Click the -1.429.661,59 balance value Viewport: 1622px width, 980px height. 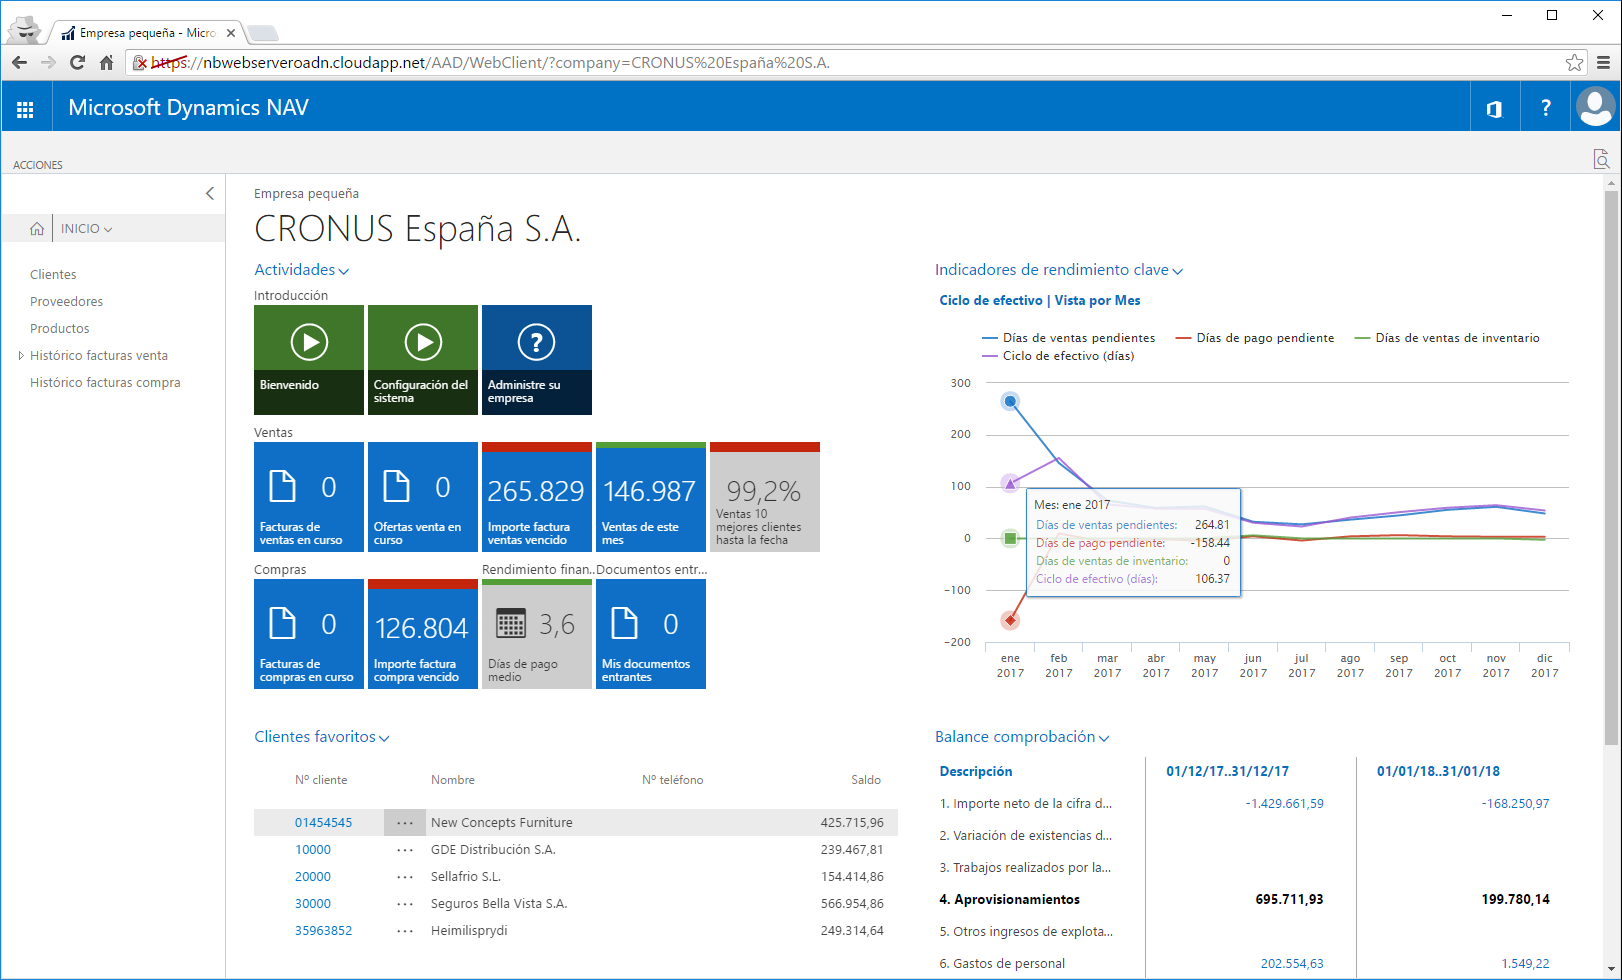[1284, 804]
